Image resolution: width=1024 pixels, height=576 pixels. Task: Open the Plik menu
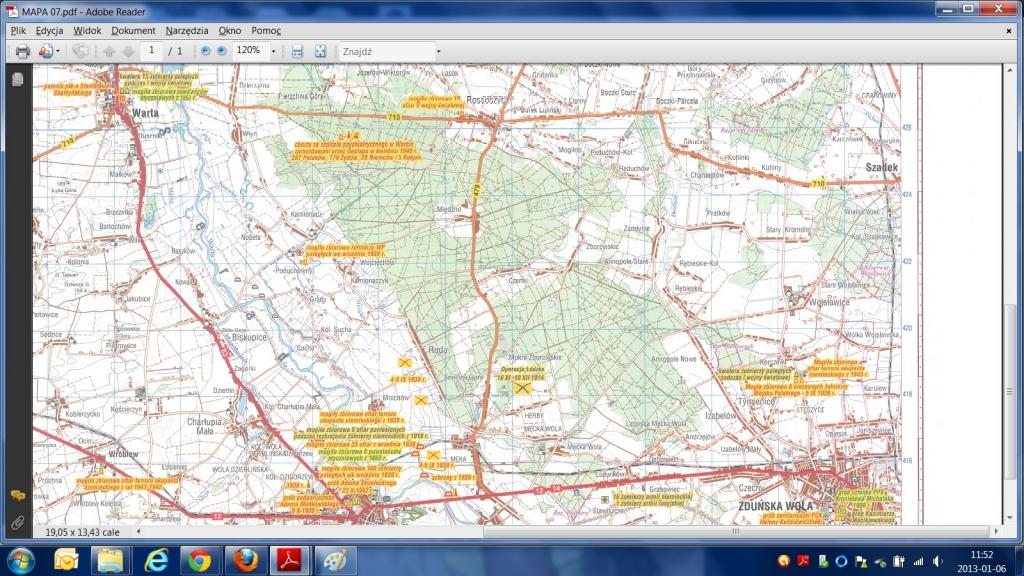coord(18,31)
